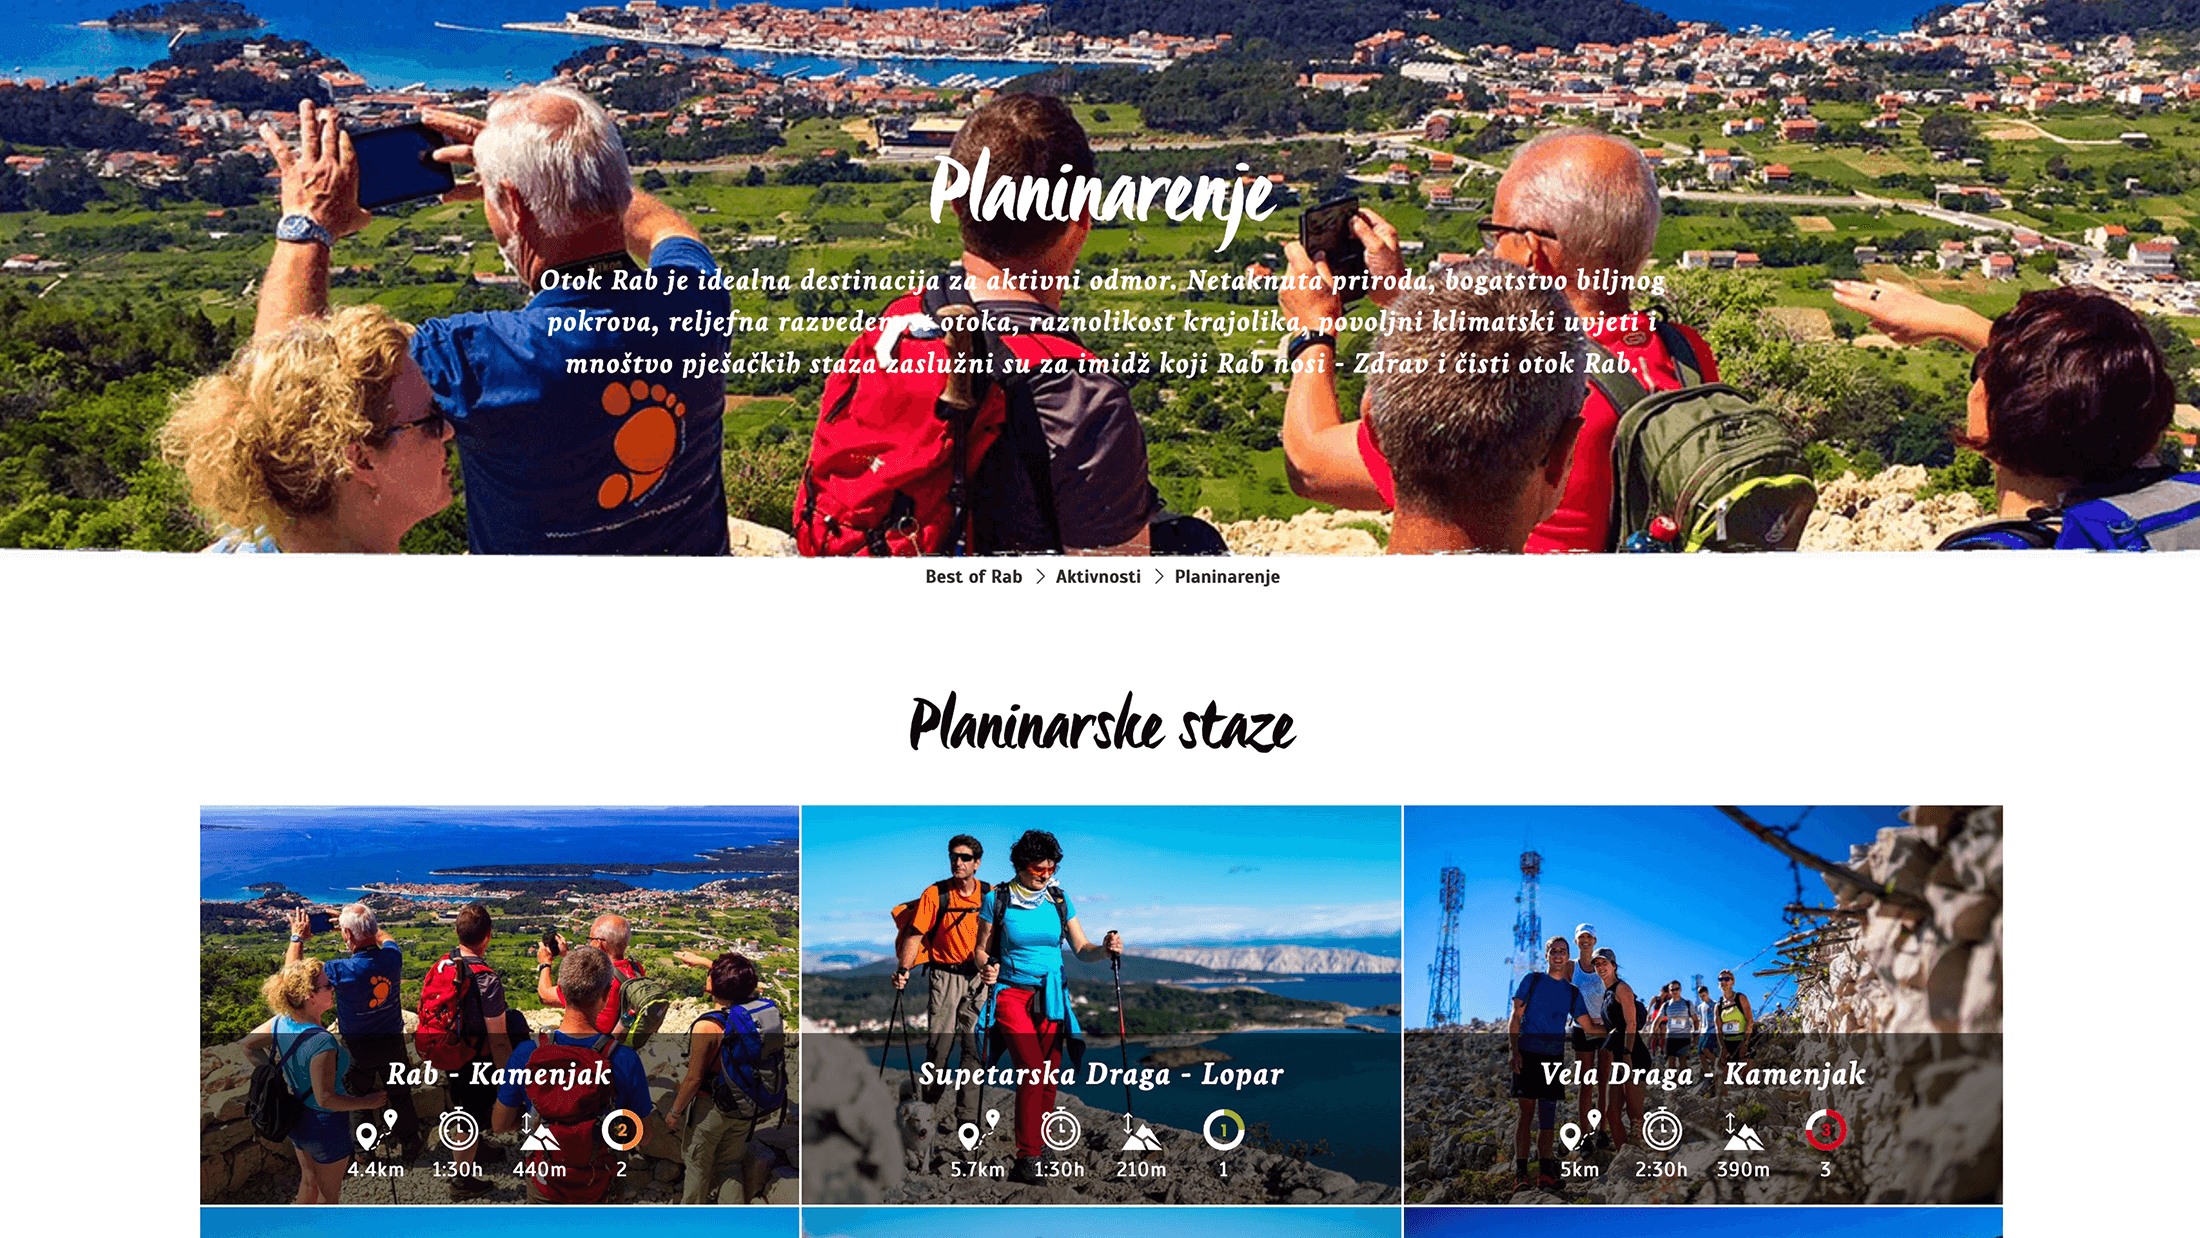Click distance pin icon above 5km
Image resolution: width=2200 pixels, height=1238 pixels.
click(x=1581, y=1131)
